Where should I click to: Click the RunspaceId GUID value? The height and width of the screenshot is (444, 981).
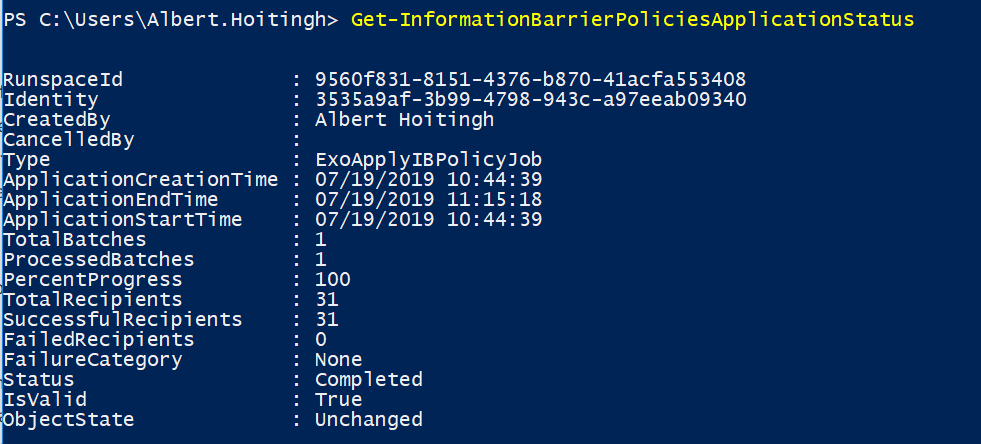(x=530, y=79)
